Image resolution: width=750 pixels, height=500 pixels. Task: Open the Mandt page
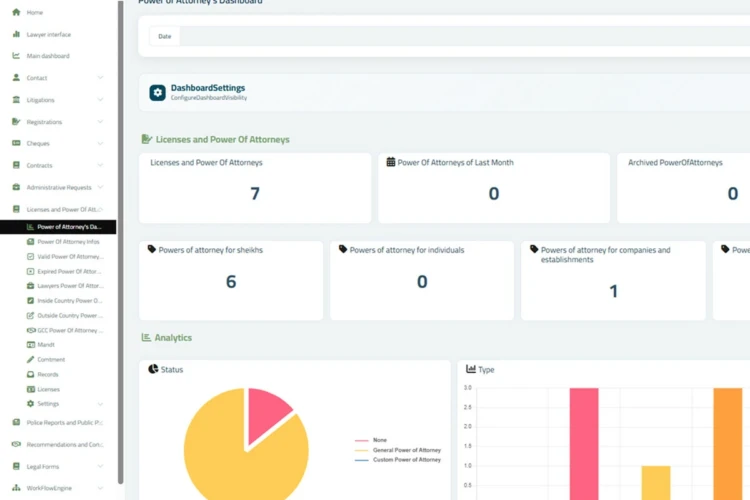pyautogui.click(x=46, y=344)
